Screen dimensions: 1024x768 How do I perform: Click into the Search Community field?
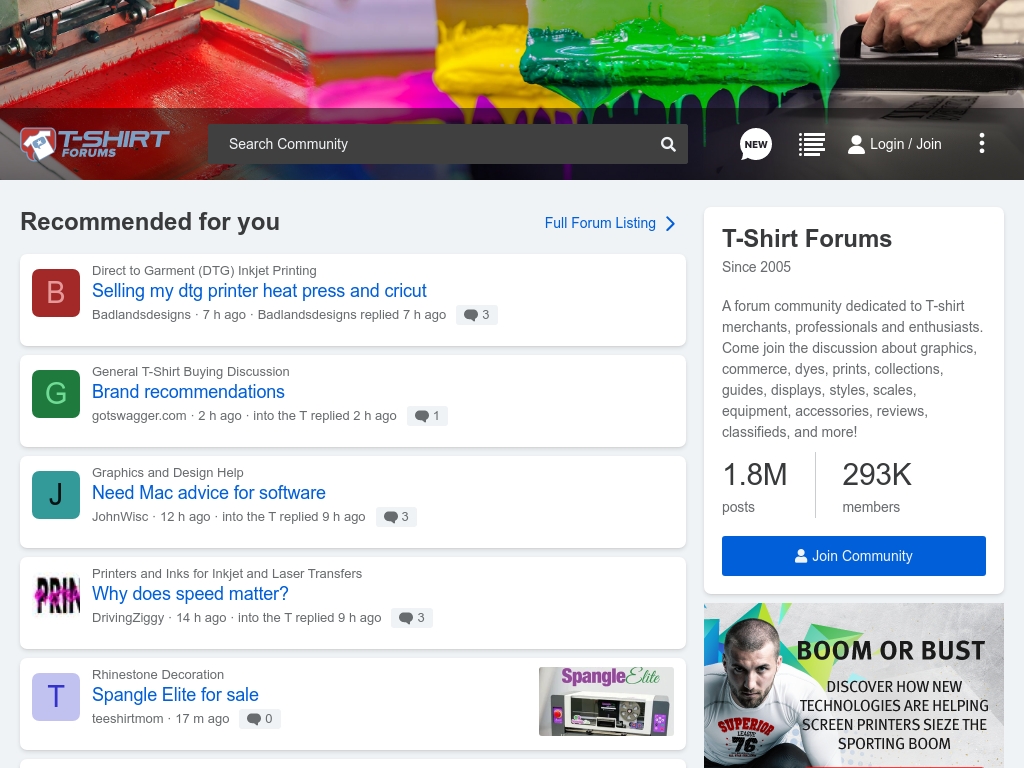coord(430,144)
